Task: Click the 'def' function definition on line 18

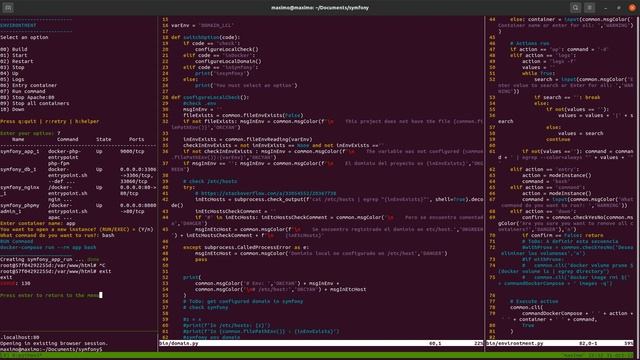Action: click(x=205, y=37)
